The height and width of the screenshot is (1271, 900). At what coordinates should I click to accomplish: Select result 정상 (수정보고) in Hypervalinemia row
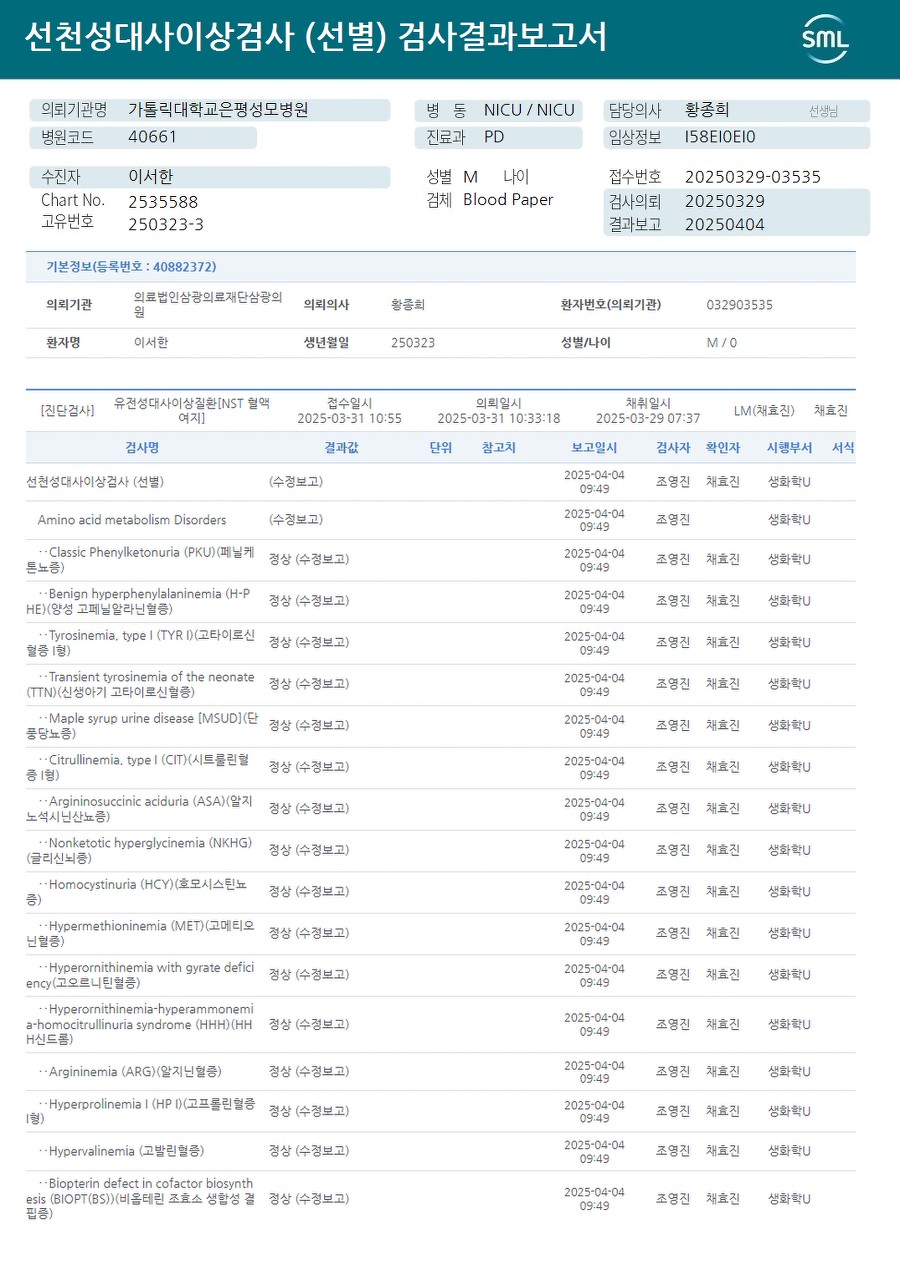(x=309, y=1151)
